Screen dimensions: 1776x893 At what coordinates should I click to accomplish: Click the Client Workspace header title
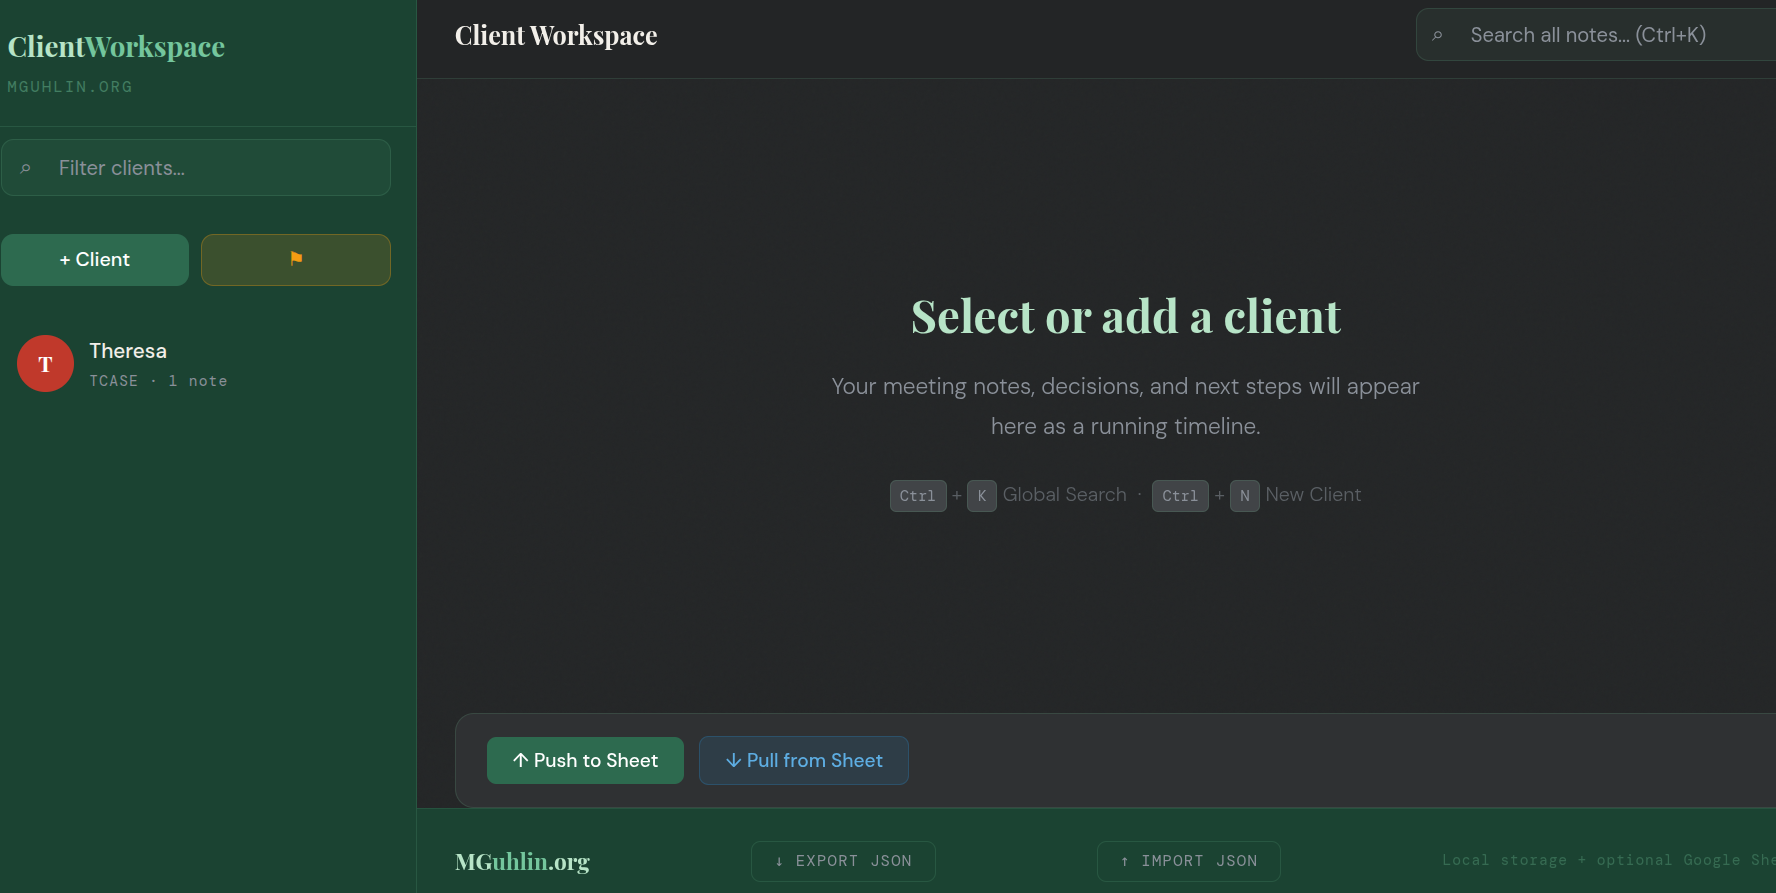[556, 36]
